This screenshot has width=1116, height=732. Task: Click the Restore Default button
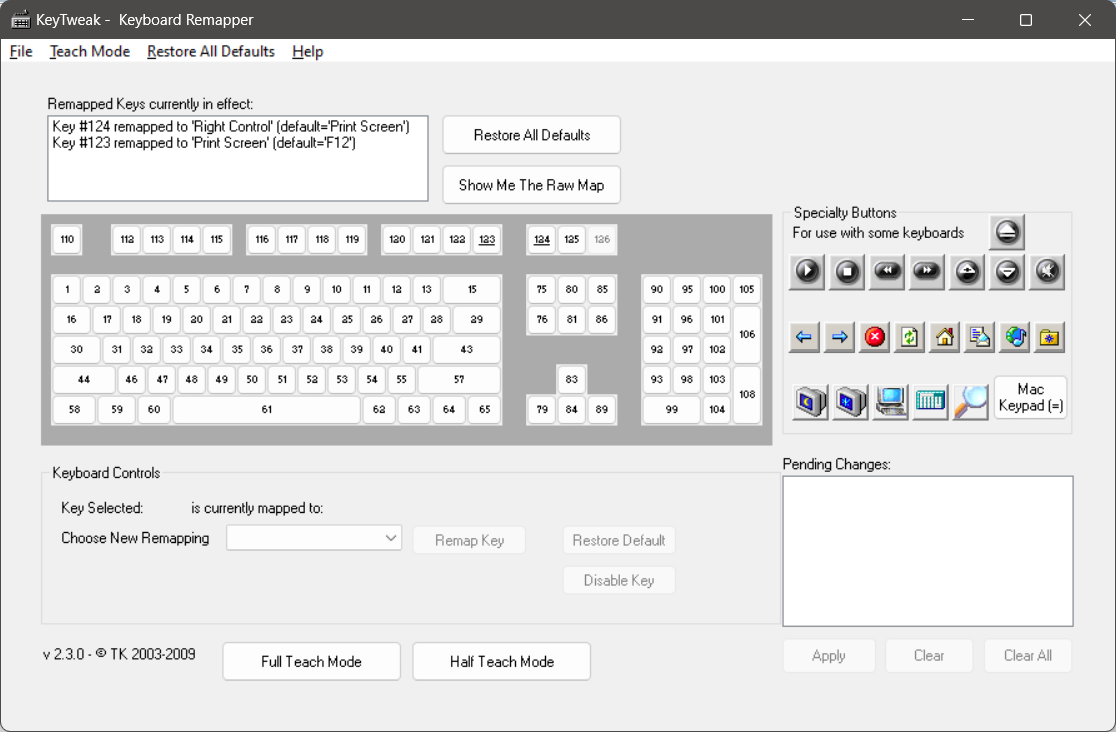point(618,540)
